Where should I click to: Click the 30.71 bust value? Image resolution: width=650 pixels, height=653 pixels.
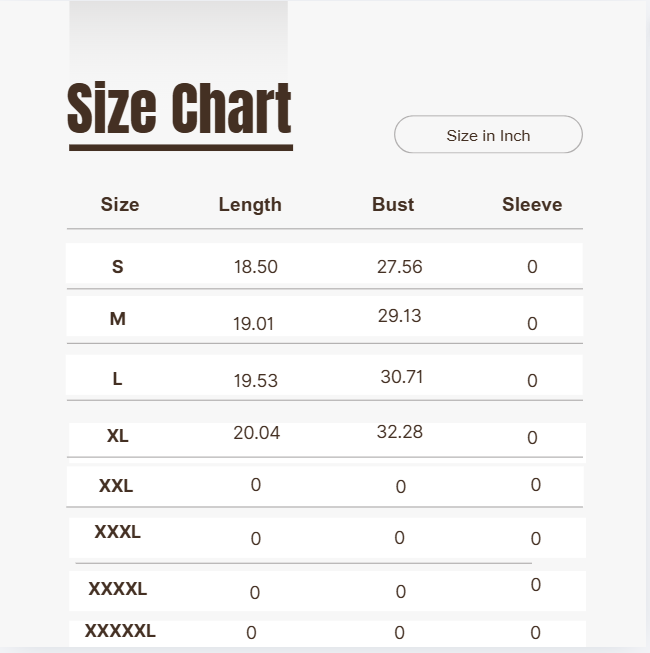pyautogui.click(x=402, y=377)
